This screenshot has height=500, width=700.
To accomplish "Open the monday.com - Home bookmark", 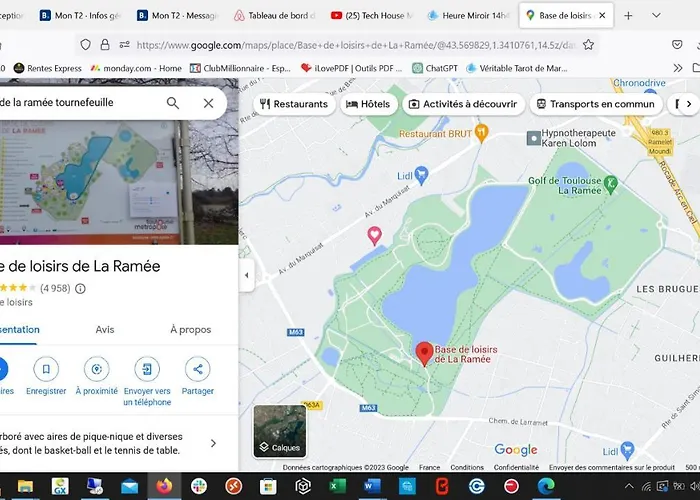I will point(136,68).
